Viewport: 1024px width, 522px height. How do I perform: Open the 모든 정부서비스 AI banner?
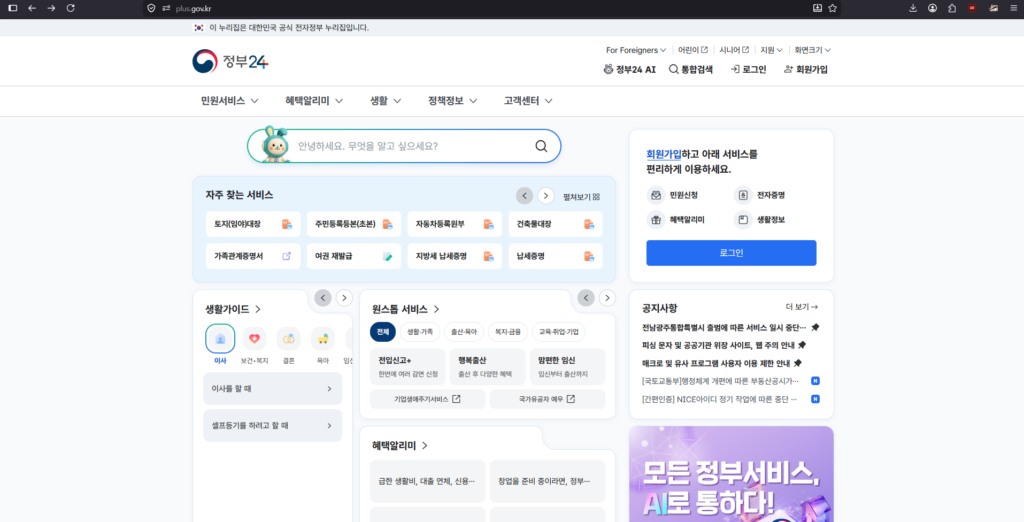click(731, 474)
